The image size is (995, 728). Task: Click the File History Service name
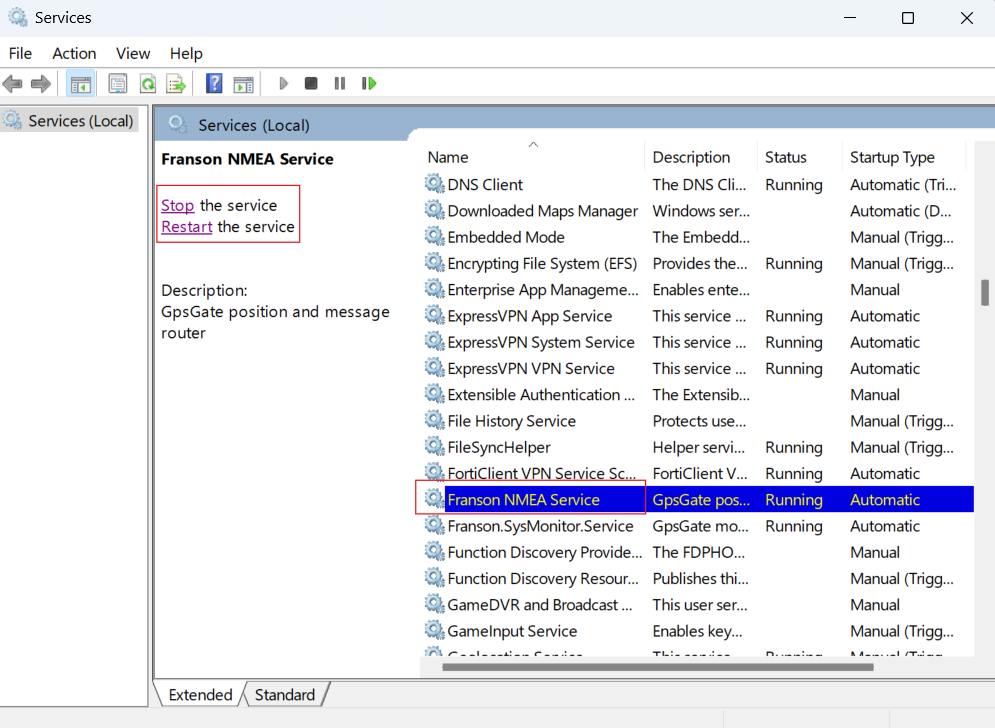pyautogui.click(x=511, y=420)
